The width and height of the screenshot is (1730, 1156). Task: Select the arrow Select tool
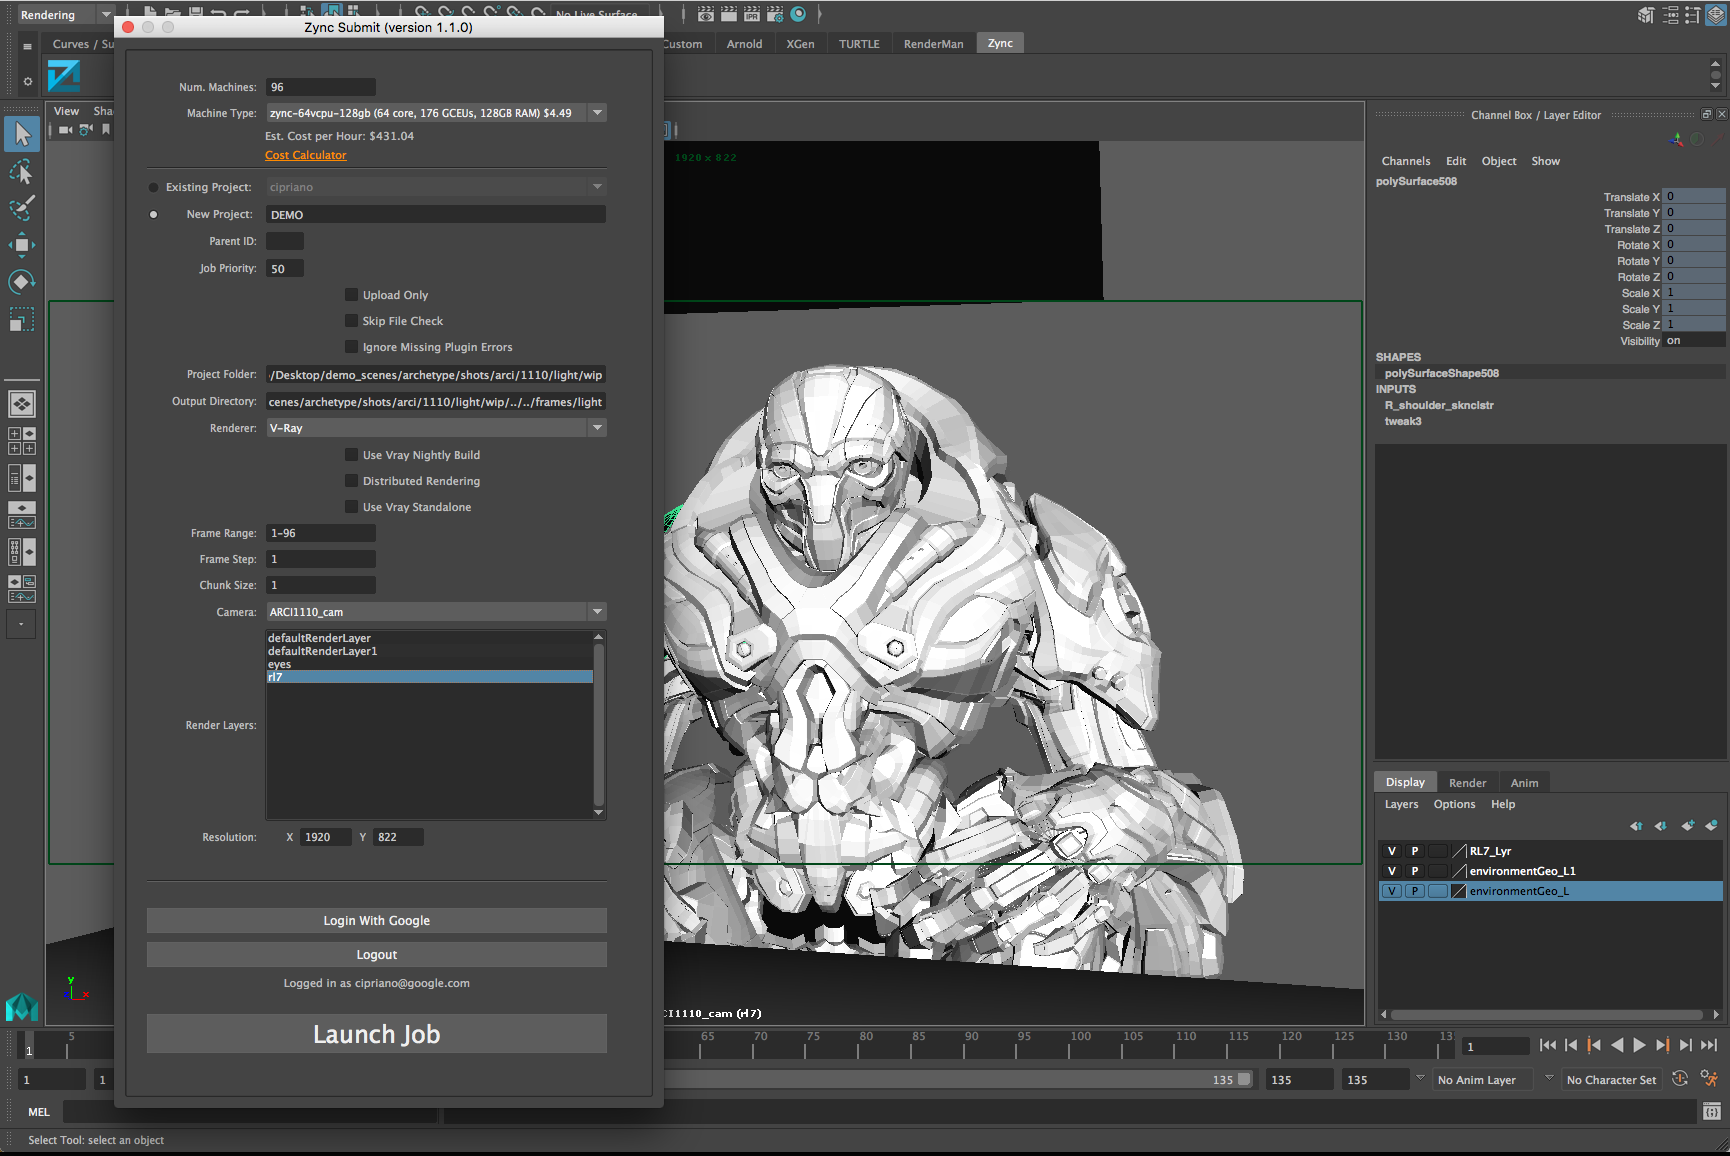coord(22,134)
